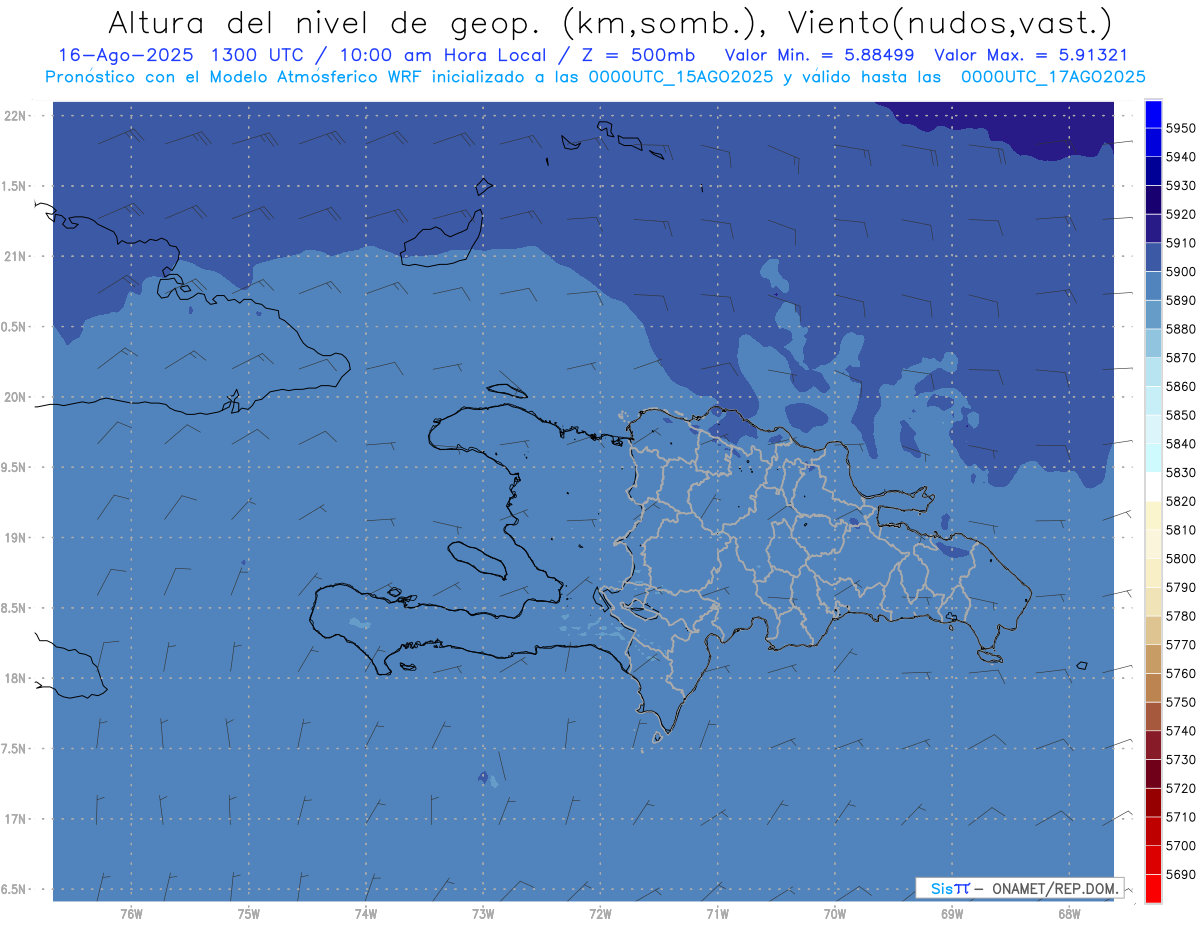Click the 70W longitude axis label
The image size is (1200, 927).
tap(835, 913)
